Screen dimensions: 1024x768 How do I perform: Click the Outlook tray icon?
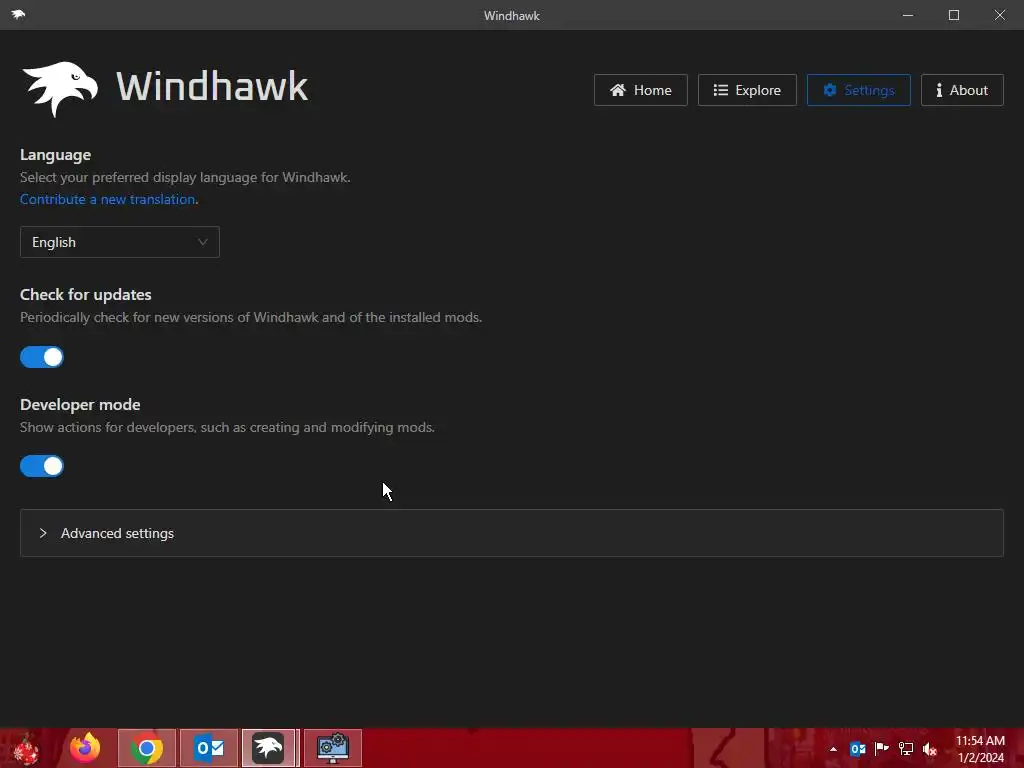[x=857, y=749]
